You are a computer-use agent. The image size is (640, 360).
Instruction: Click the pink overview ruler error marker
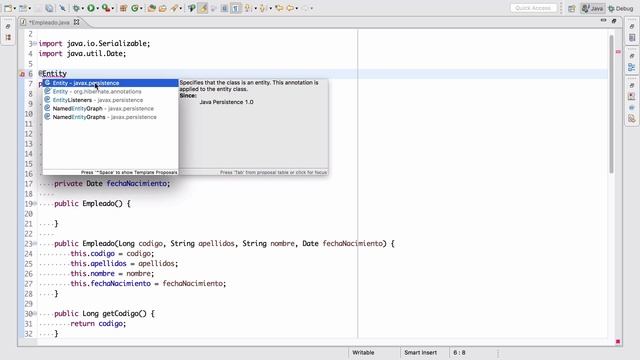pos(618,52)
